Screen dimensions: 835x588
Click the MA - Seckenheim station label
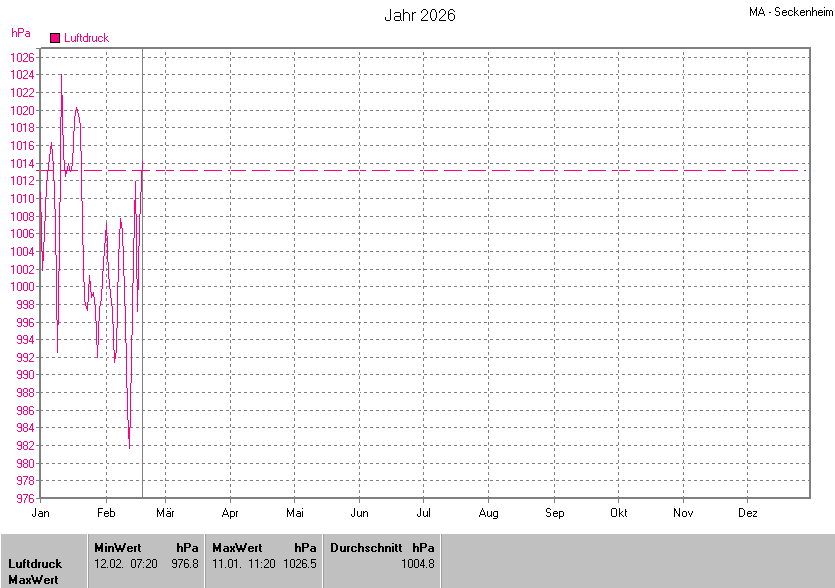click(x=790, y=12)
